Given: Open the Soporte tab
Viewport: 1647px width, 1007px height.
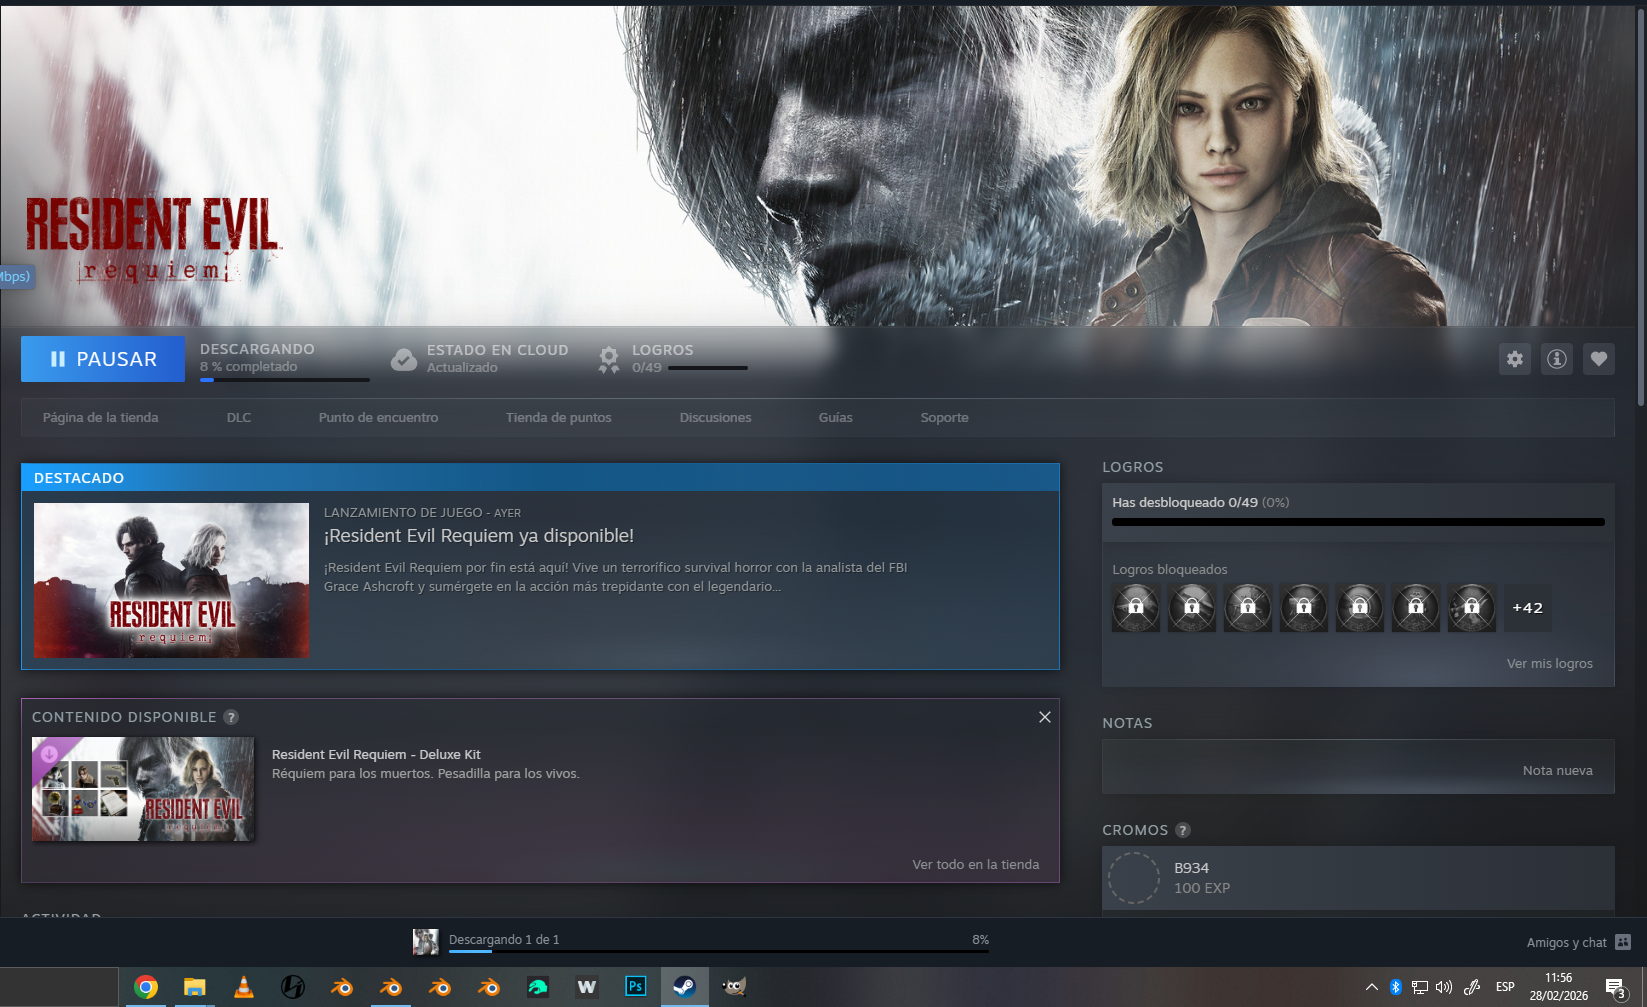Looking at the screenshot, I should click(944, 418).
